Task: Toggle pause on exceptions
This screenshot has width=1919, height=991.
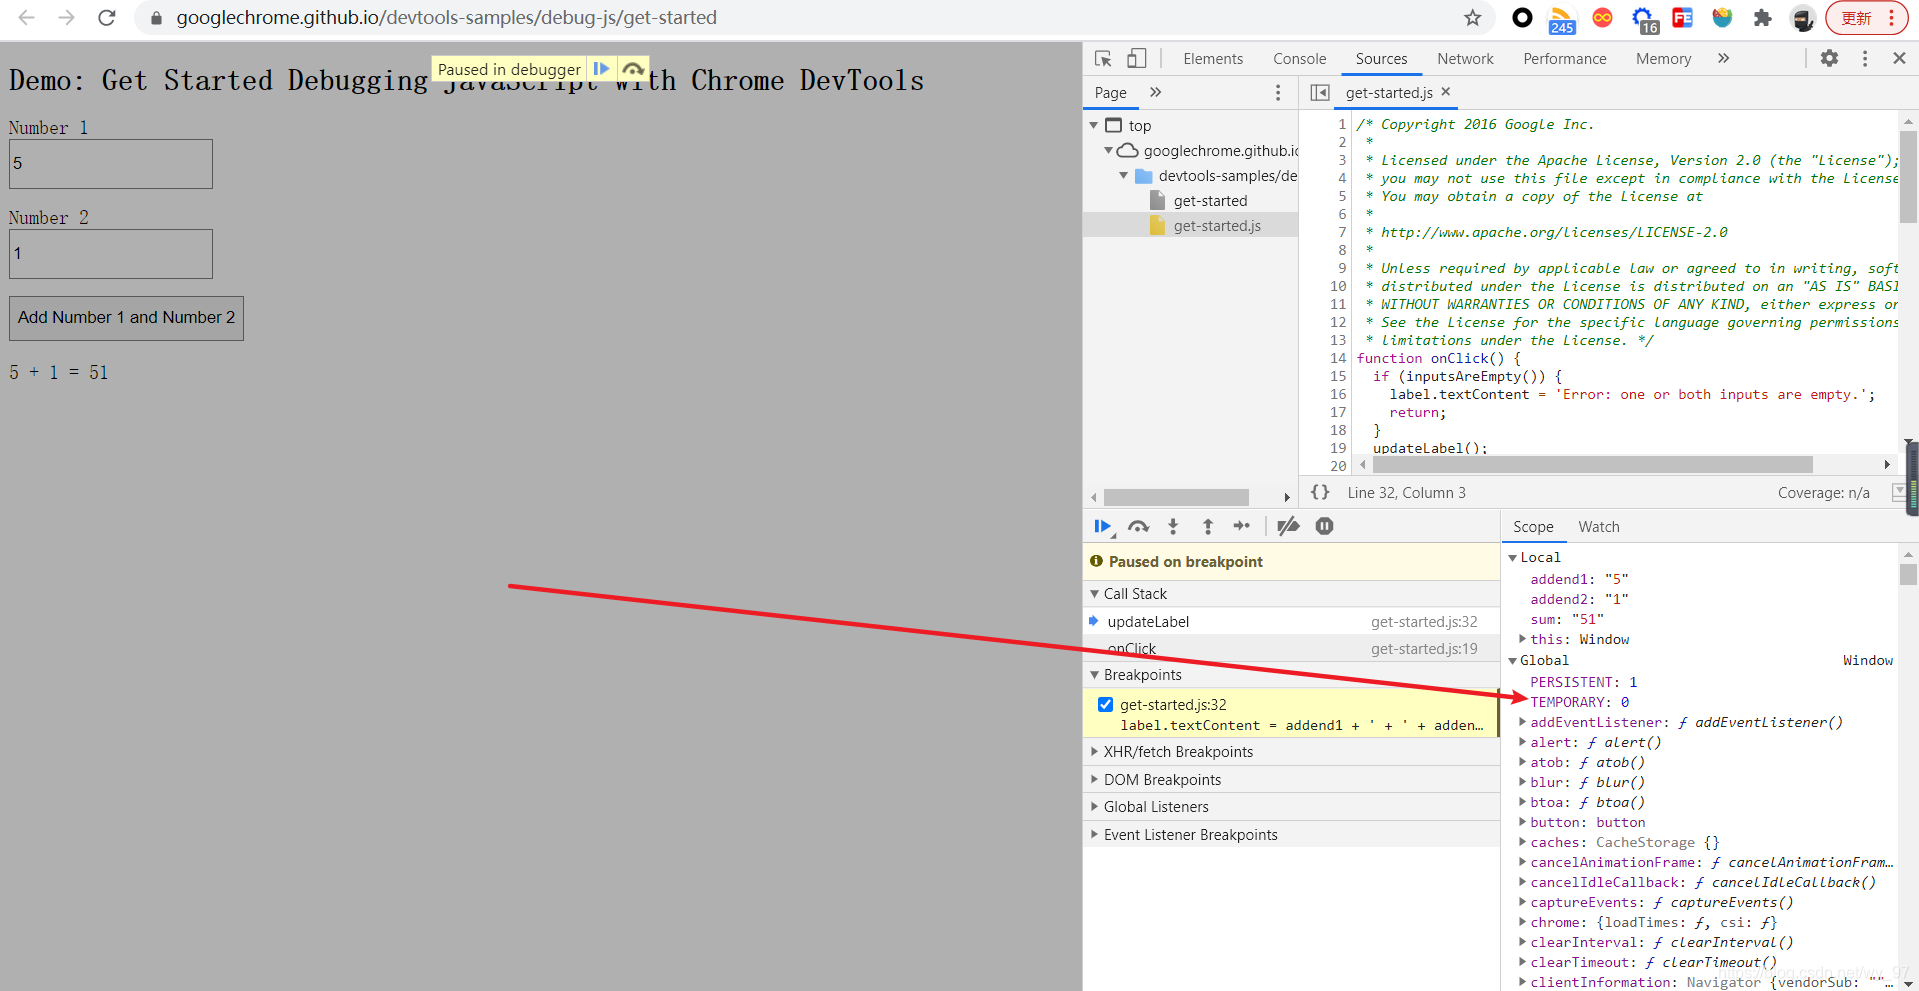Action: [1324, 526]
